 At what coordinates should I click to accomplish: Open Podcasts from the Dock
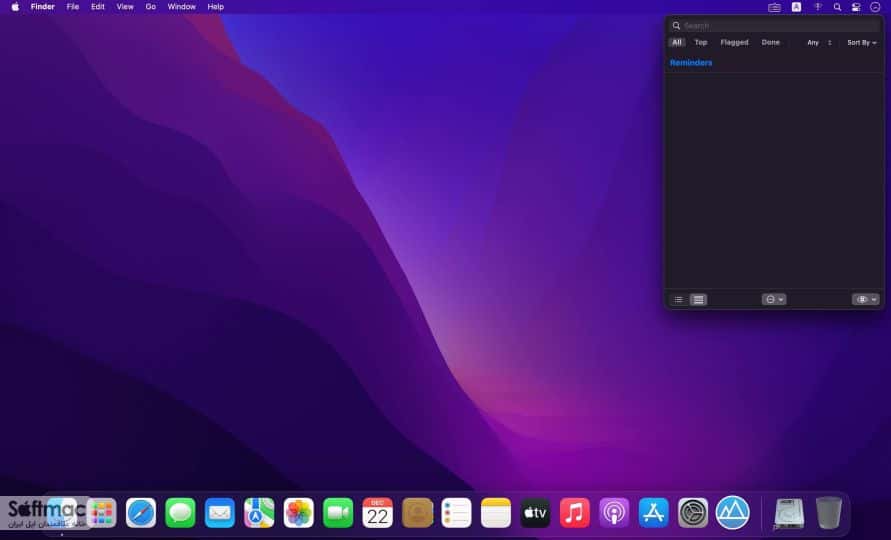click(614, 513)
